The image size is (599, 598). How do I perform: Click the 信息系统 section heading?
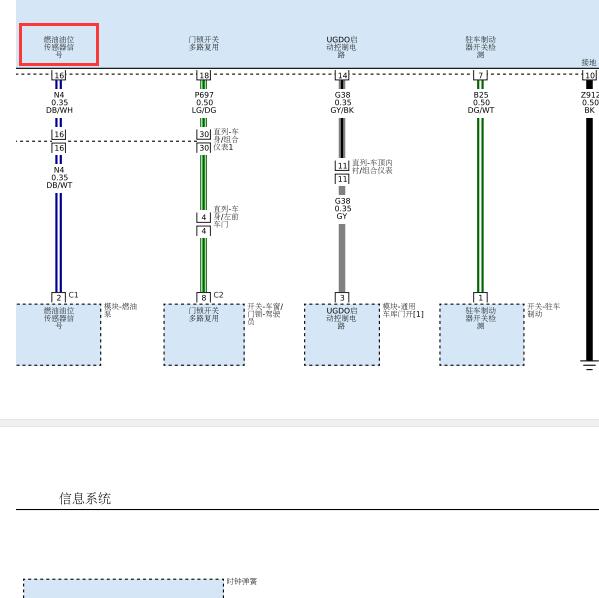(x=85, y=498)
